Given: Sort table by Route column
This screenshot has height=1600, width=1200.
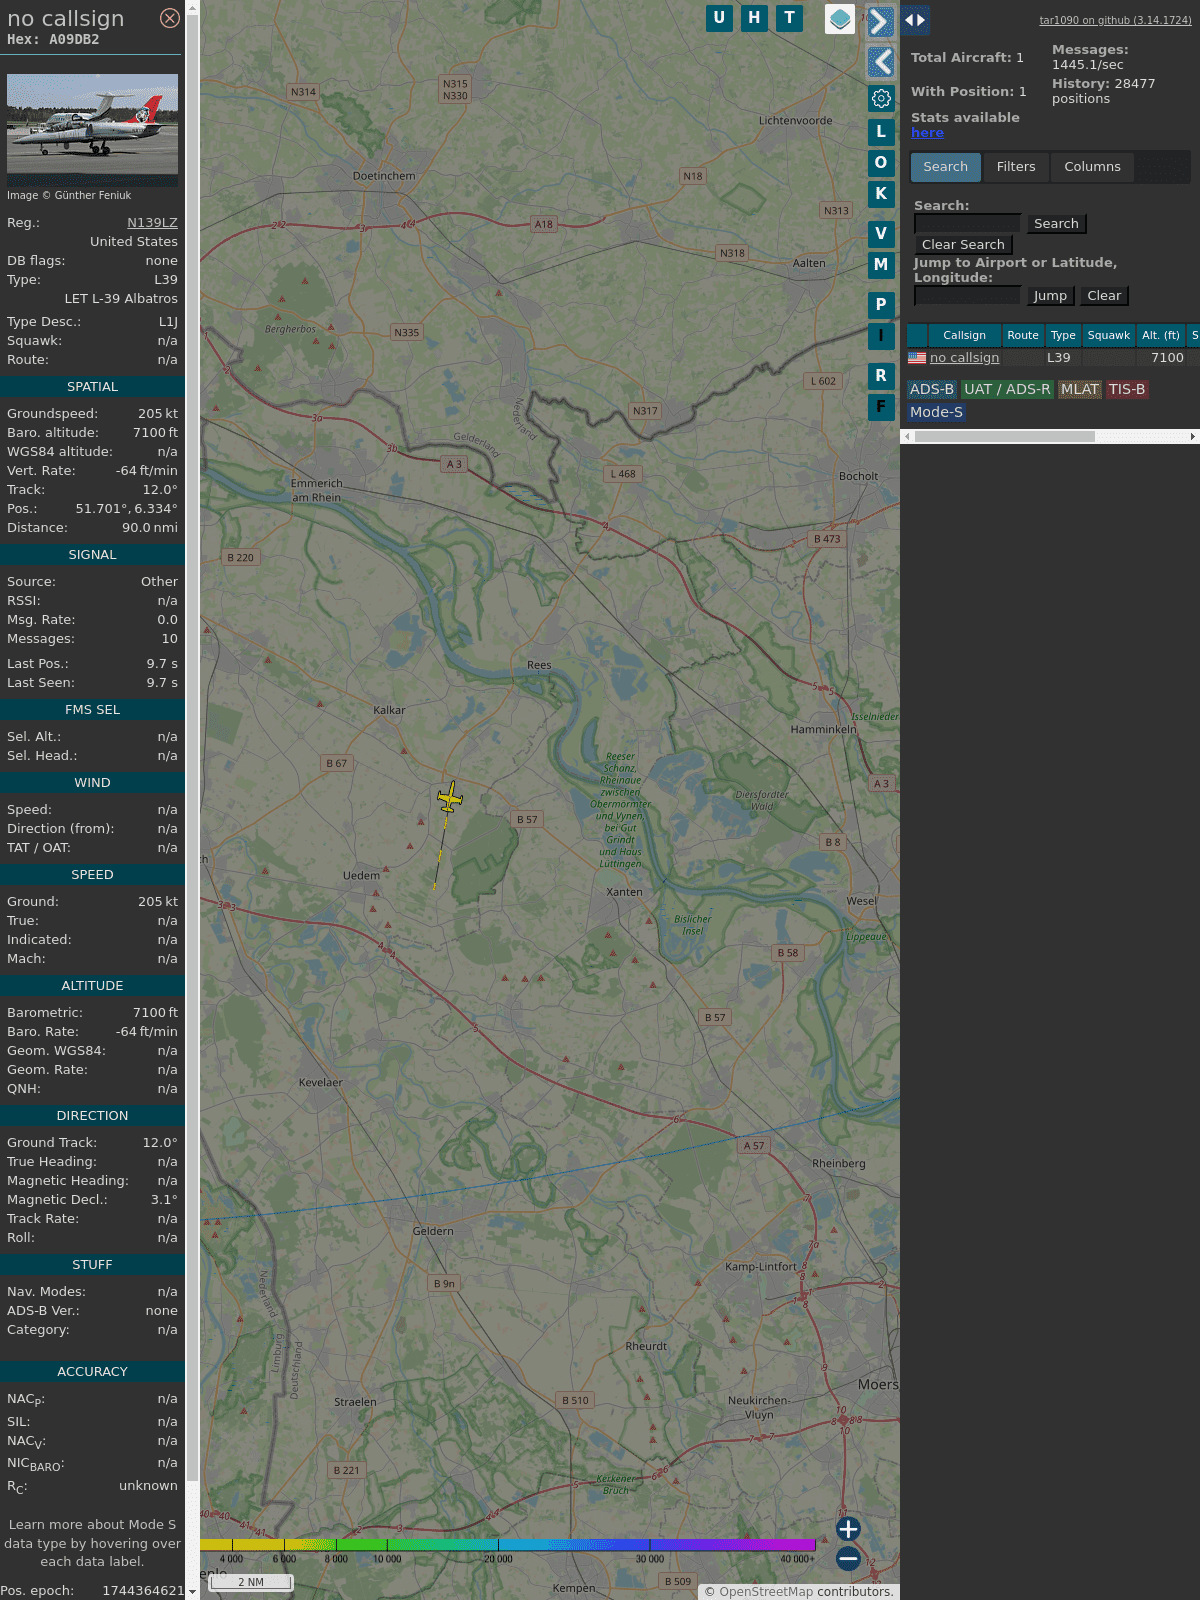Looking at the screenshot, I should pos(1023,335).
